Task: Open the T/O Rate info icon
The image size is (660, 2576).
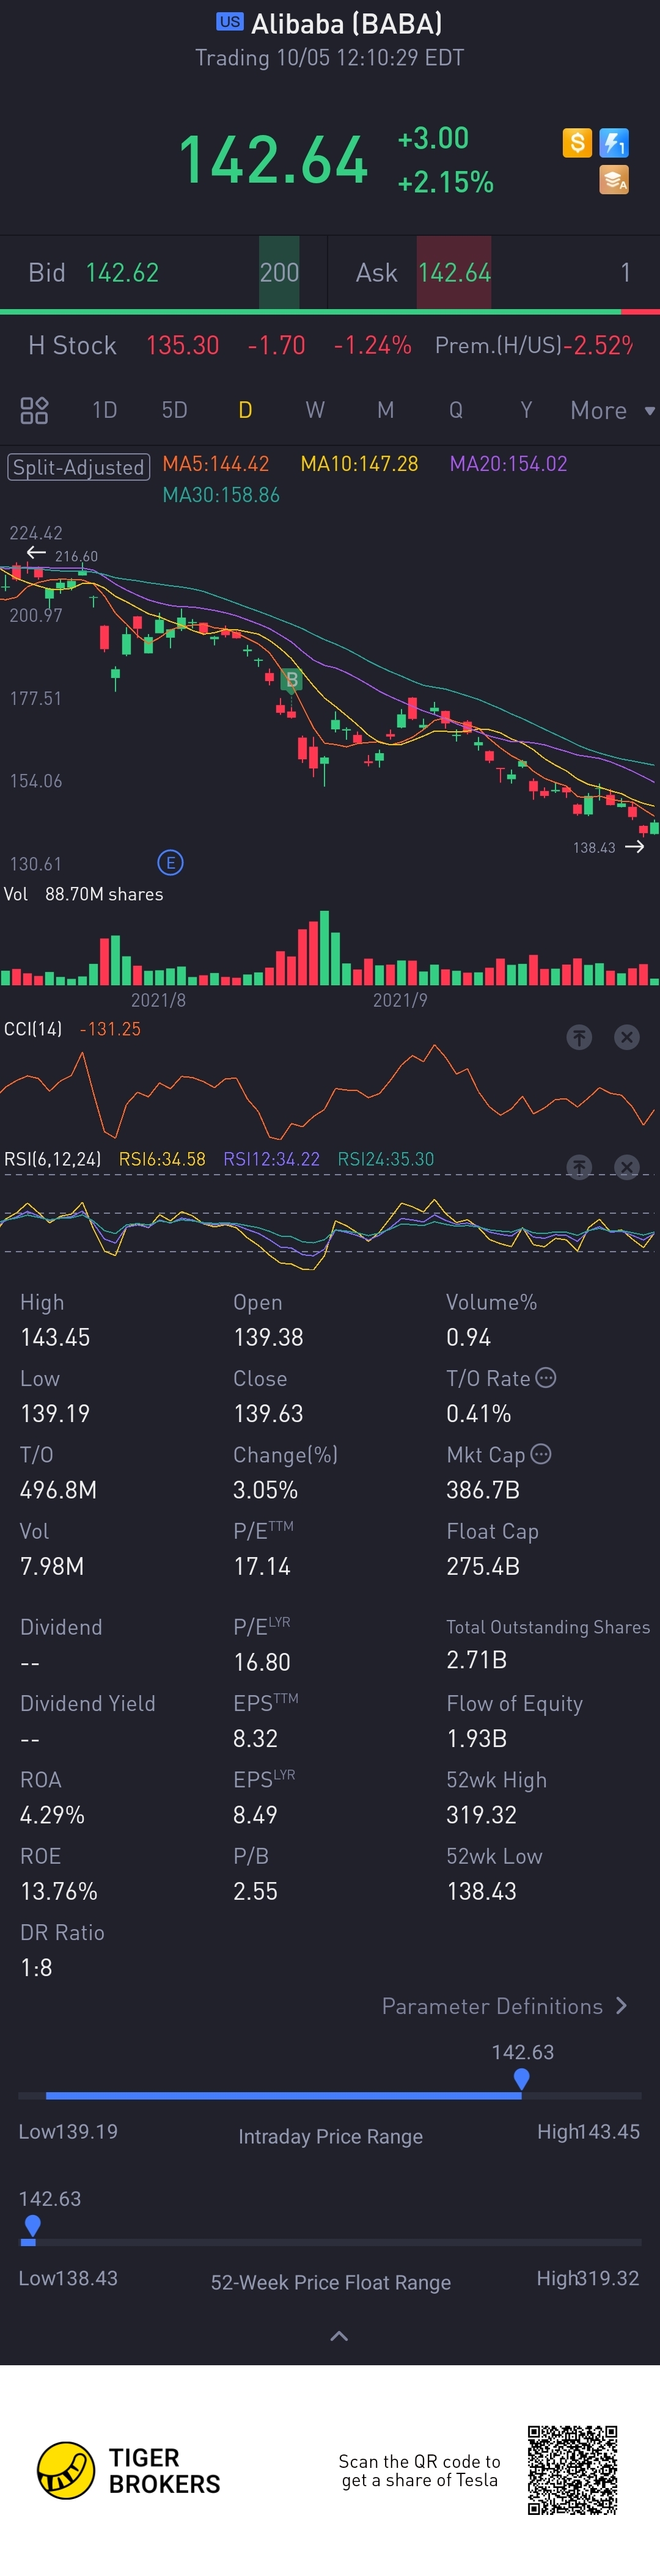Action: point(546,1378)
